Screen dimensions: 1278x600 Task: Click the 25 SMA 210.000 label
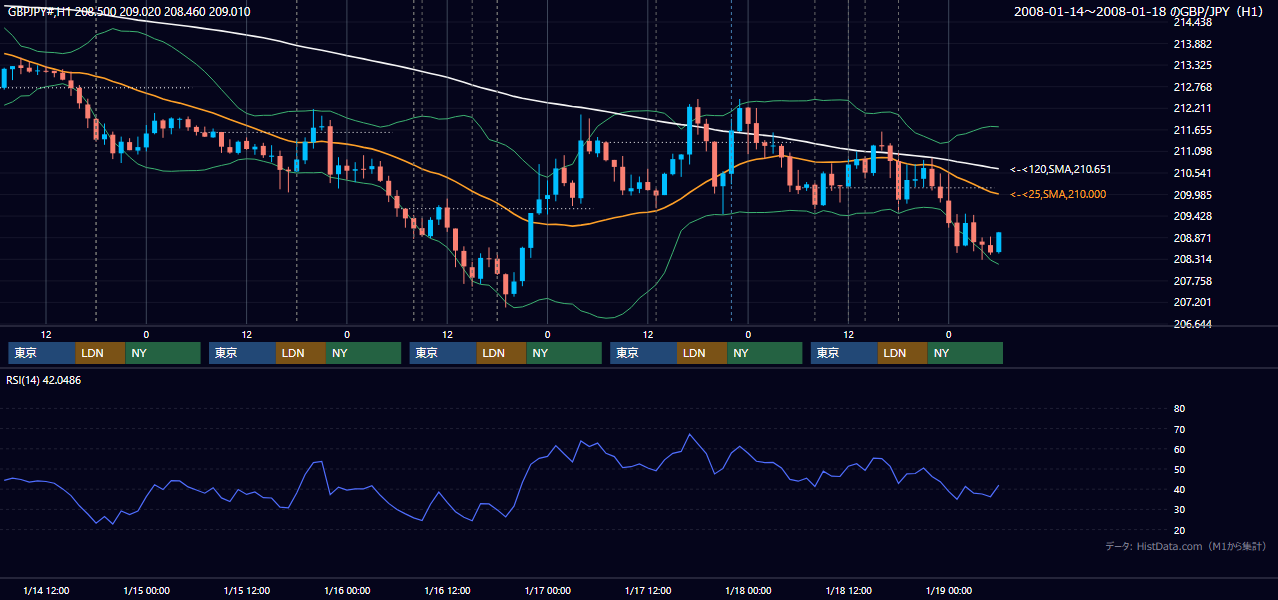pyautogui.click(x=1058, y=194)
